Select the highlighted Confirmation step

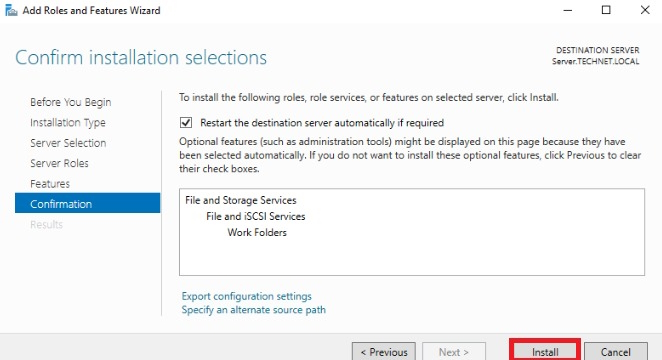click(87, 203)
